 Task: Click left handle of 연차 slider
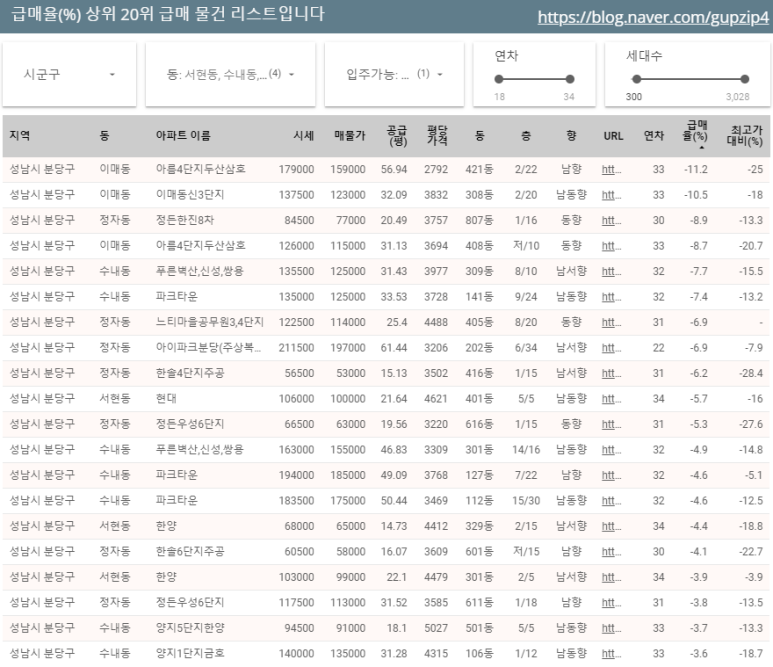pyautogui.click(x=499, y=79)
